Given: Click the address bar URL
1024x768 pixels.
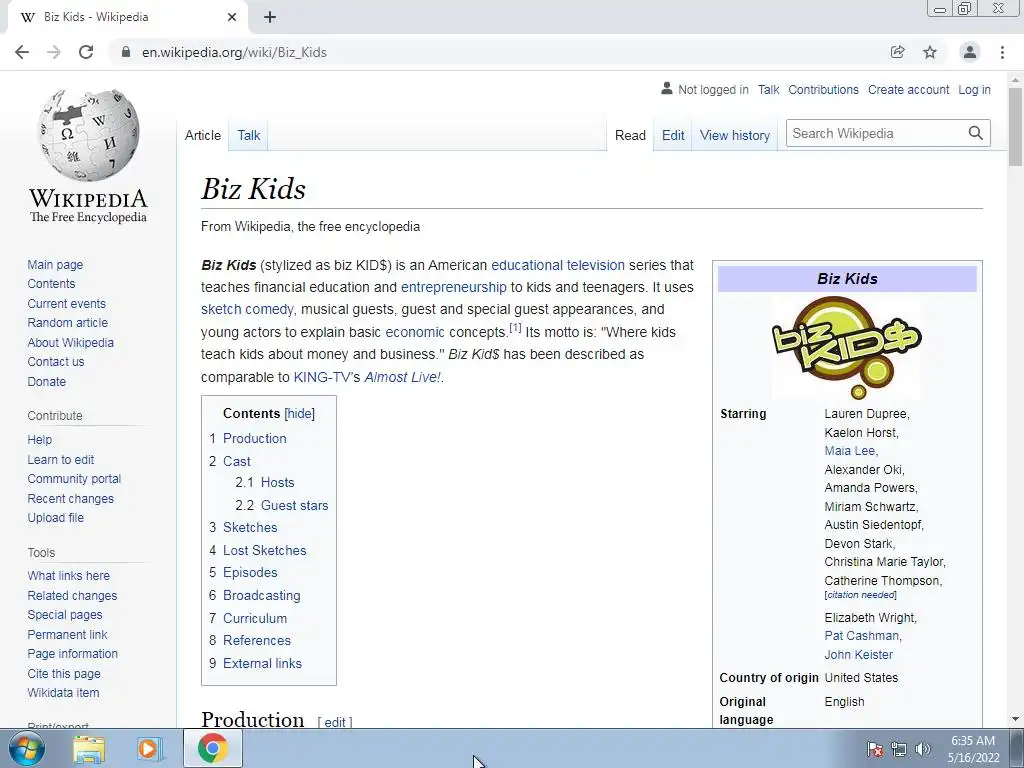Looking at the screenshot, I should click(x=234, y=52).
